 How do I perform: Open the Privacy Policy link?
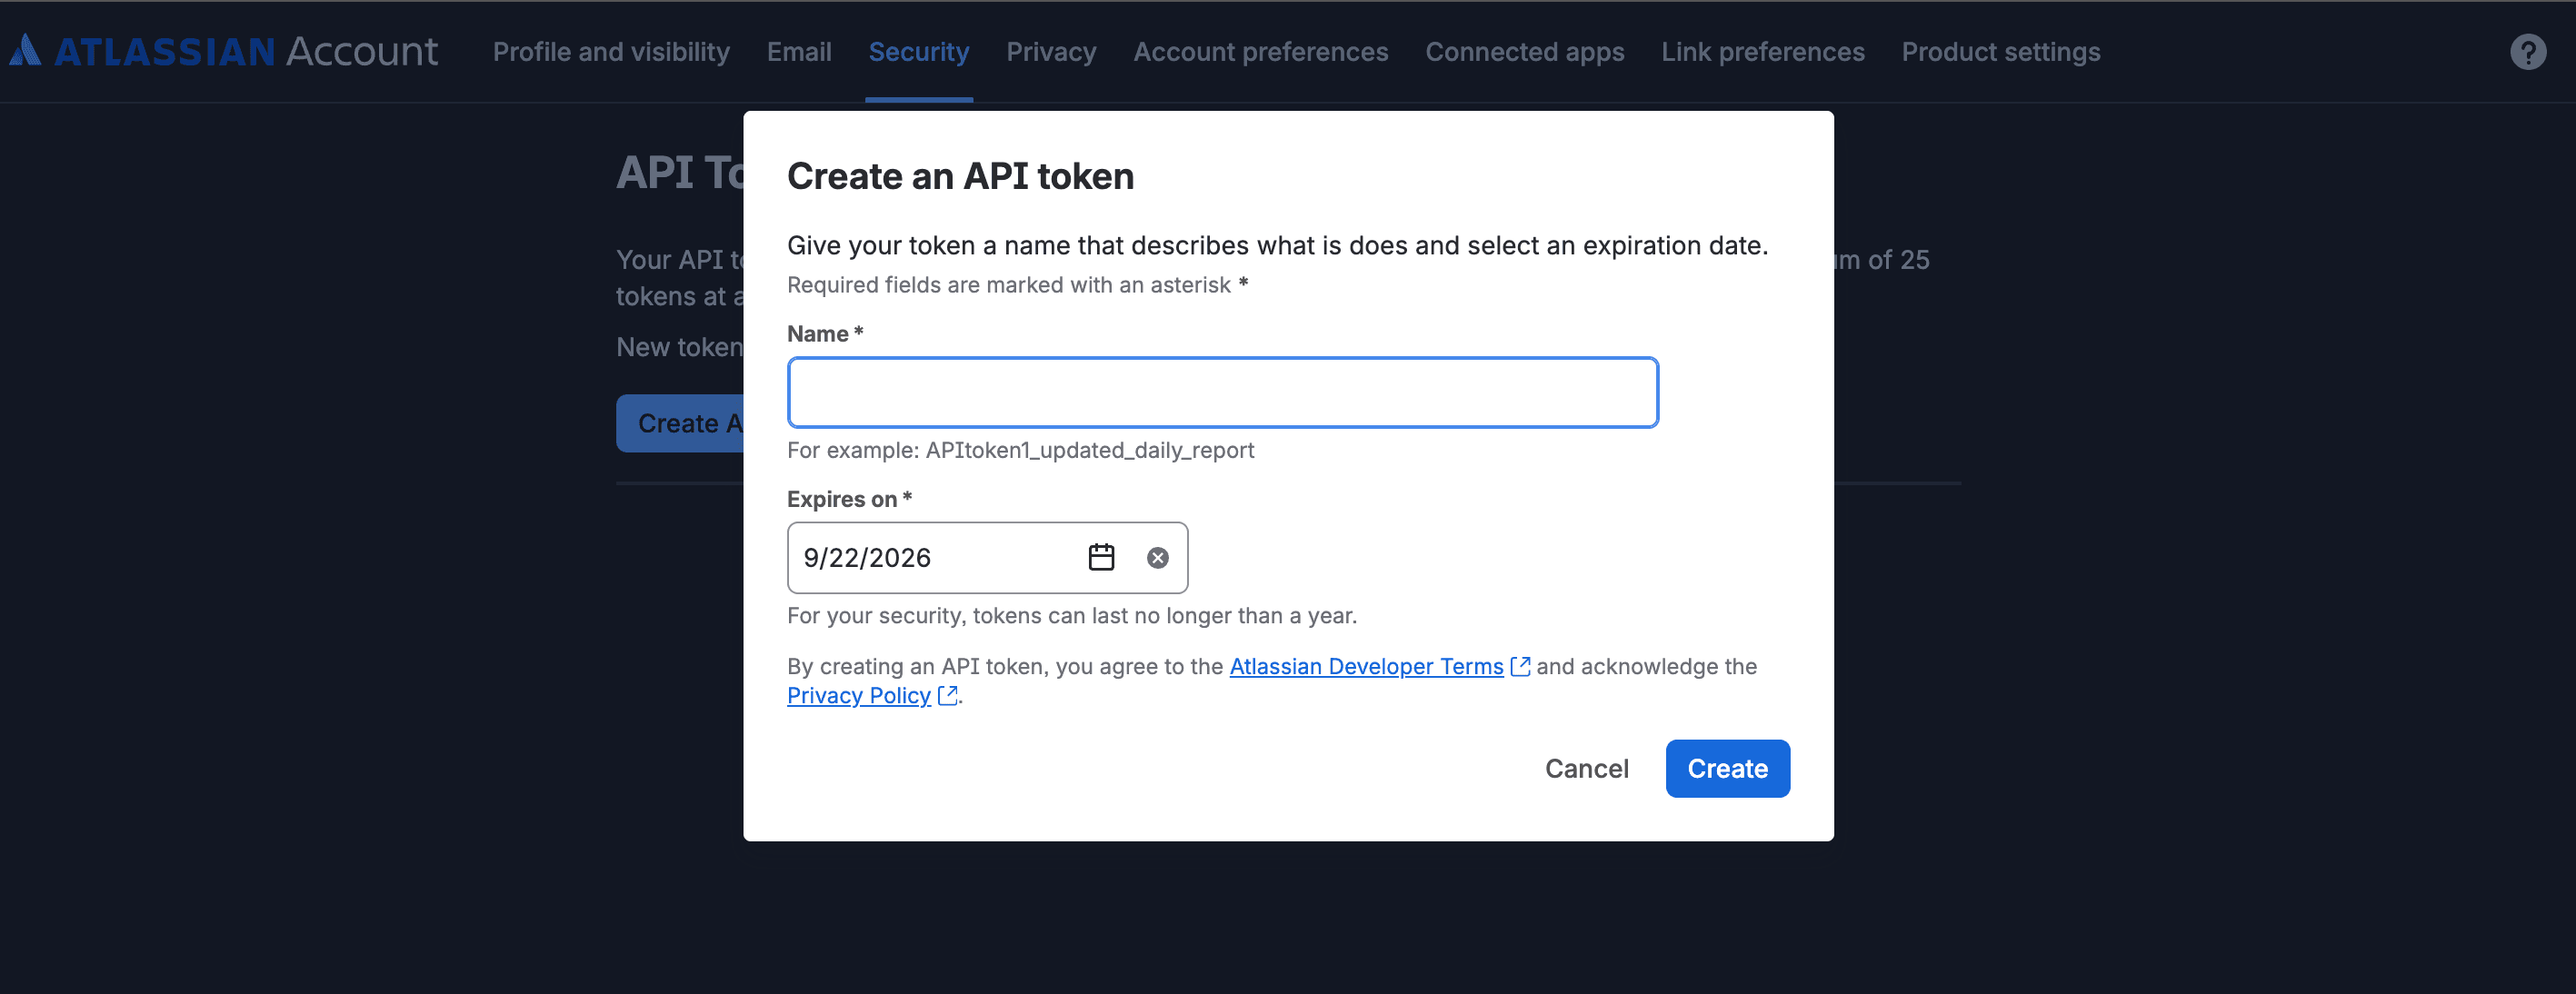click(858, 695)
